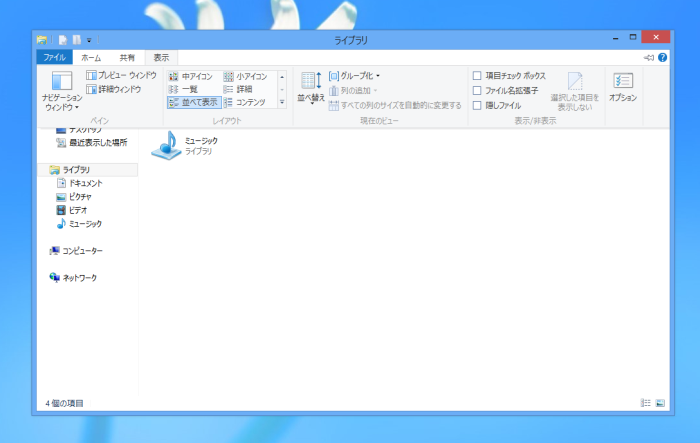
Task: Click the new folder quick access icon
Action: [77, 40]
